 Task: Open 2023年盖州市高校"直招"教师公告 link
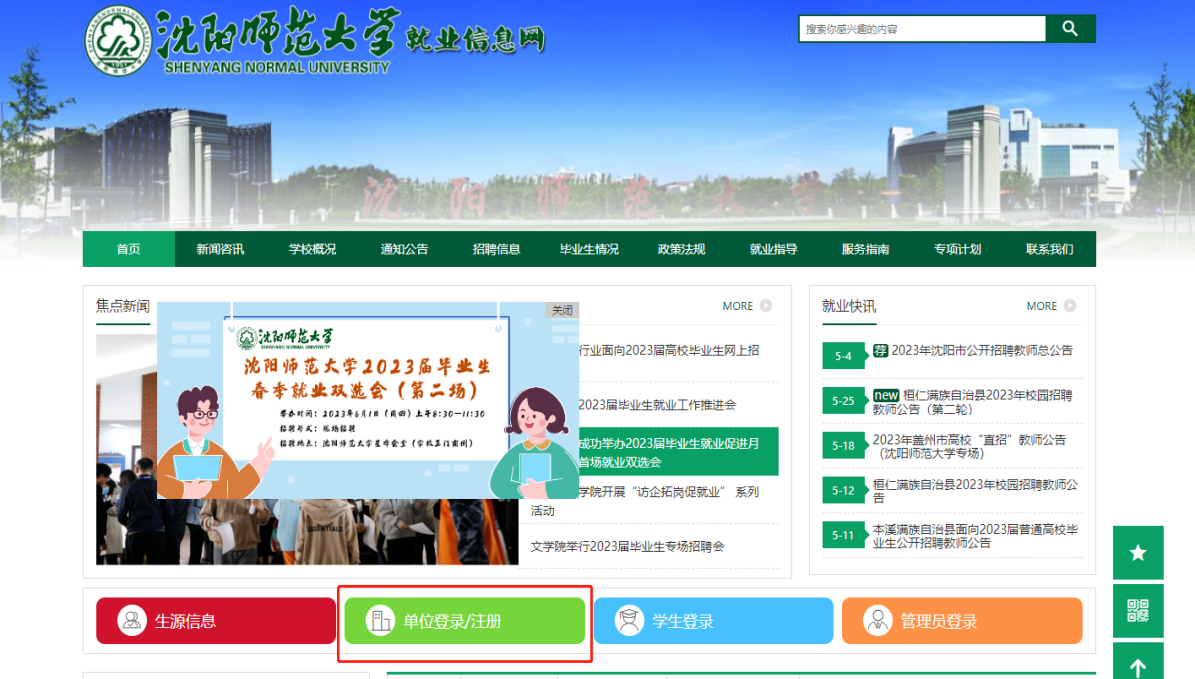(969, 446)
